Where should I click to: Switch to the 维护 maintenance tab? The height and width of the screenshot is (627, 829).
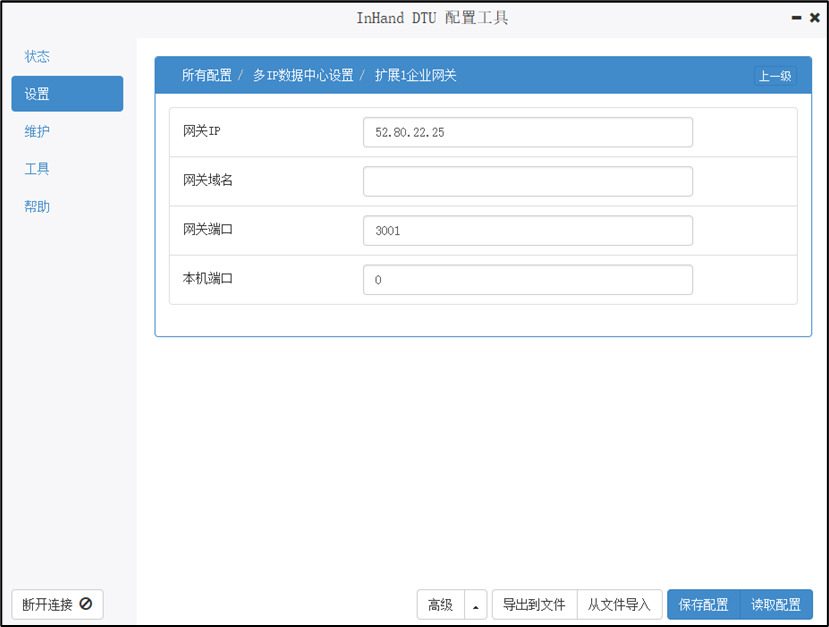point(37,131)
